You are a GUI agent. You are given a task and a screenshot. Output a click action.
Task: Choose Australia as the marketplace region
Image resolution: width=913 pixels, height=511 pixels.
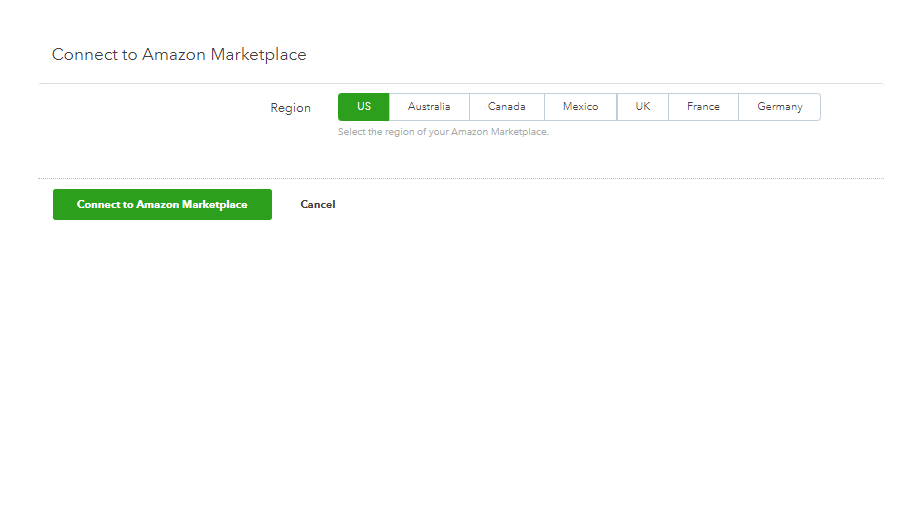pyautogui.click(x=429, y=107)
